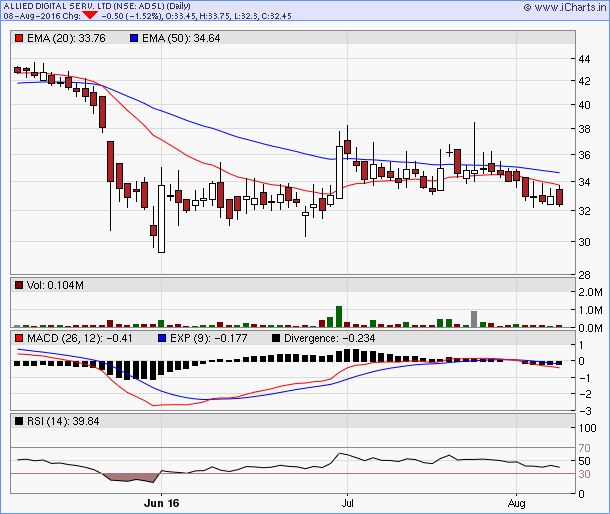
Task: Click the -0.50 (-1.52%) change value
Action: (131, 16)
